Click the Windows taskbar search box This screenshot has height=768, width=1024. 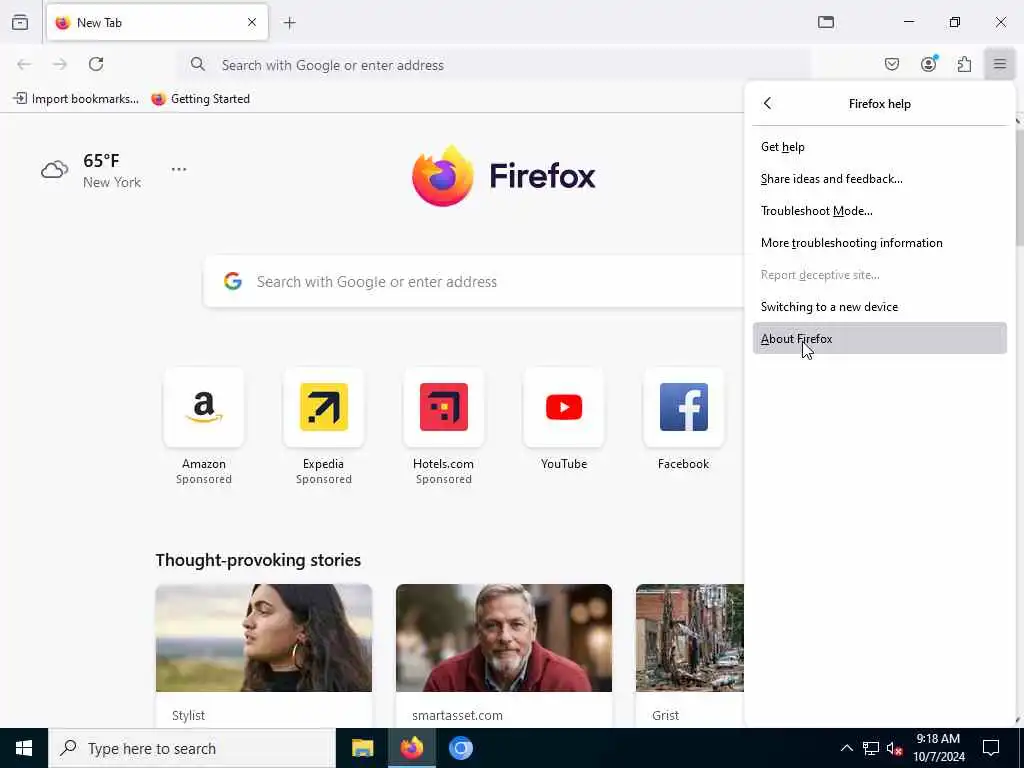(x=192, y=748)
